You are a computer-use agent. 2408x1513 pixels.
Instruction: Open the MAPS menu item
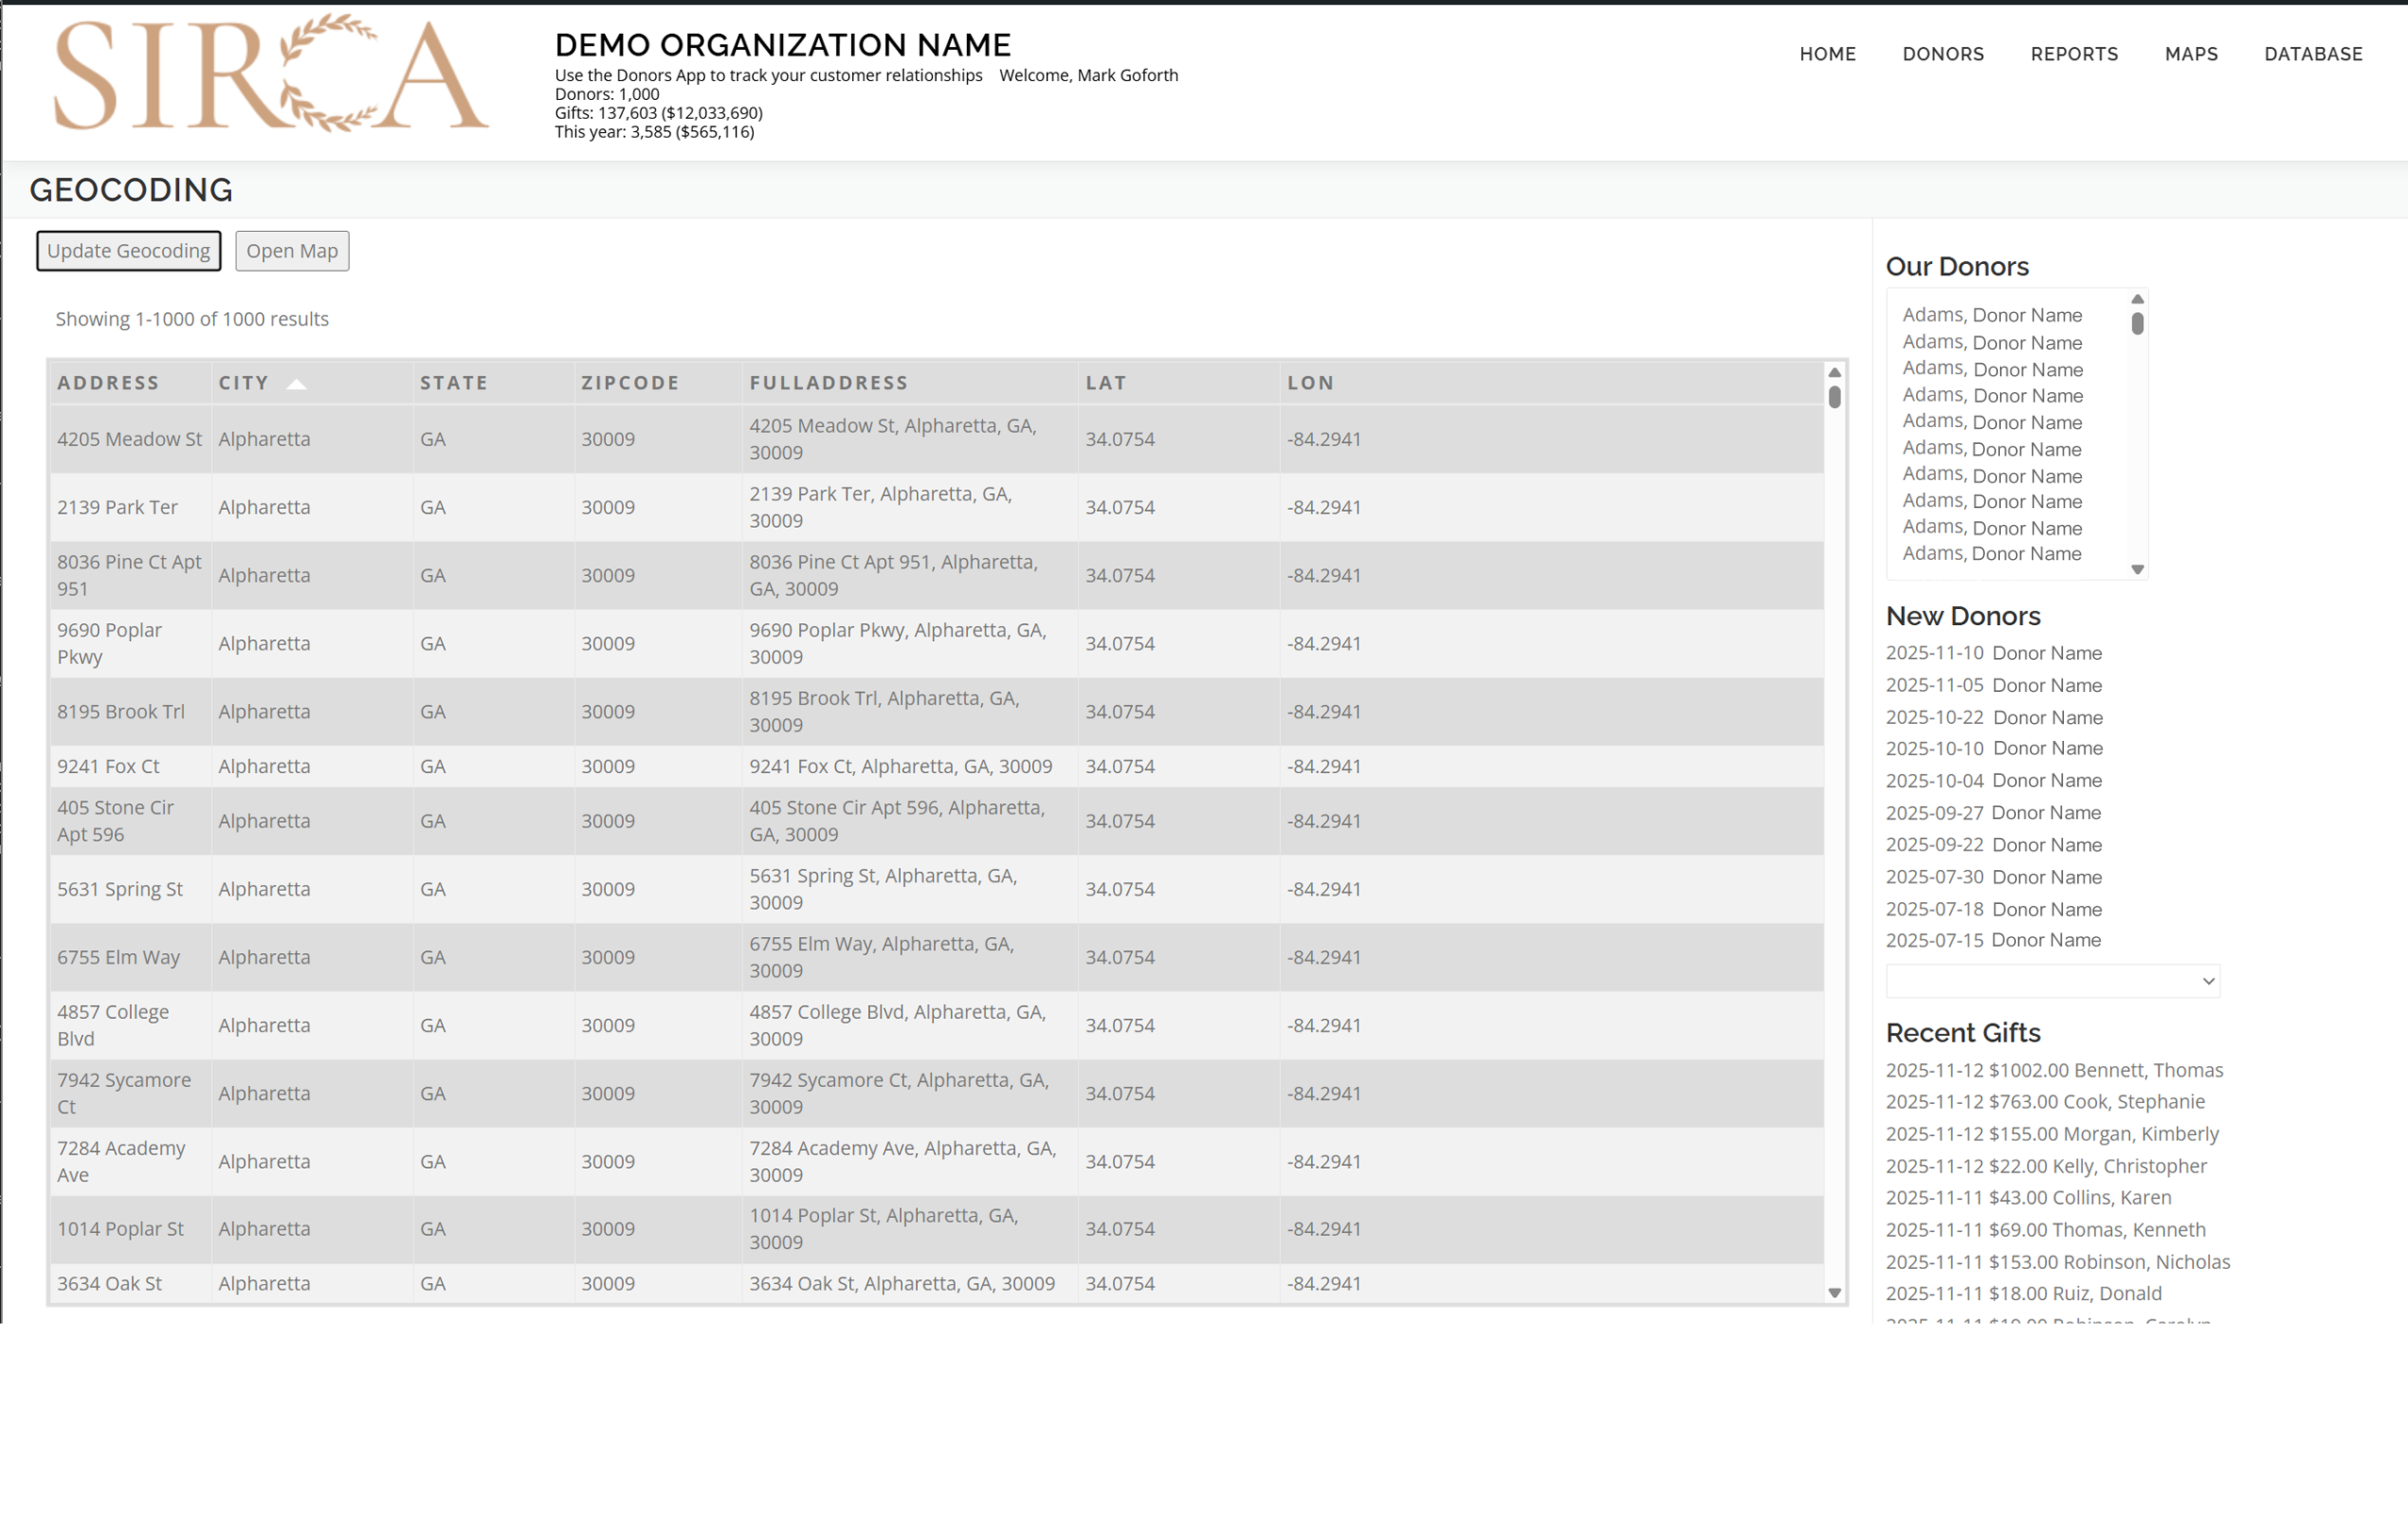point(2190,54)
